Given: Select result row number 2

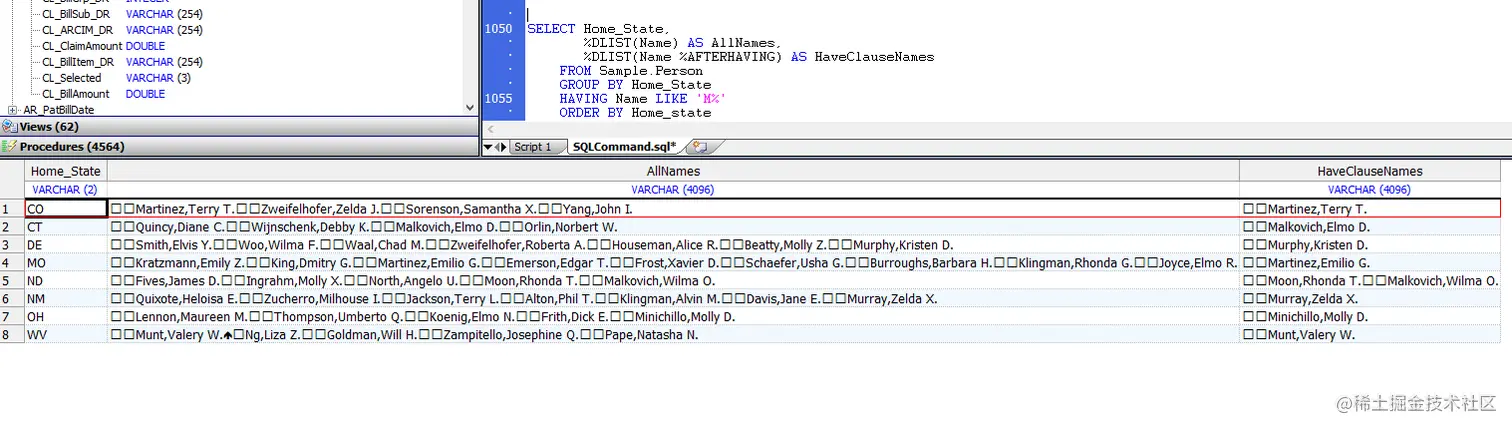Looking at the screenshot, I should [12, 227].
